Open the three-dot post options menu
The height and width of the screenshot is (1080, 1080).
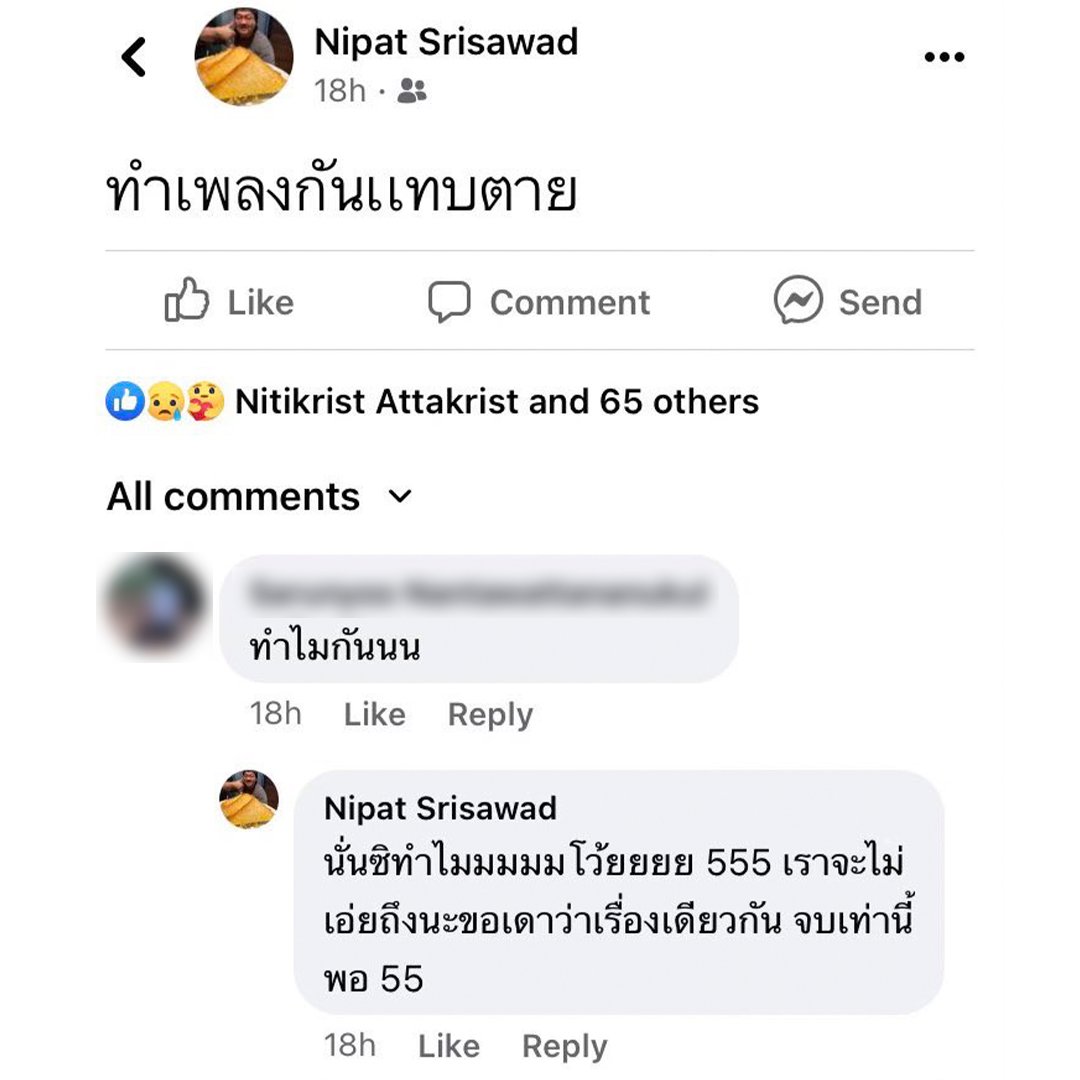coord(944,57)
